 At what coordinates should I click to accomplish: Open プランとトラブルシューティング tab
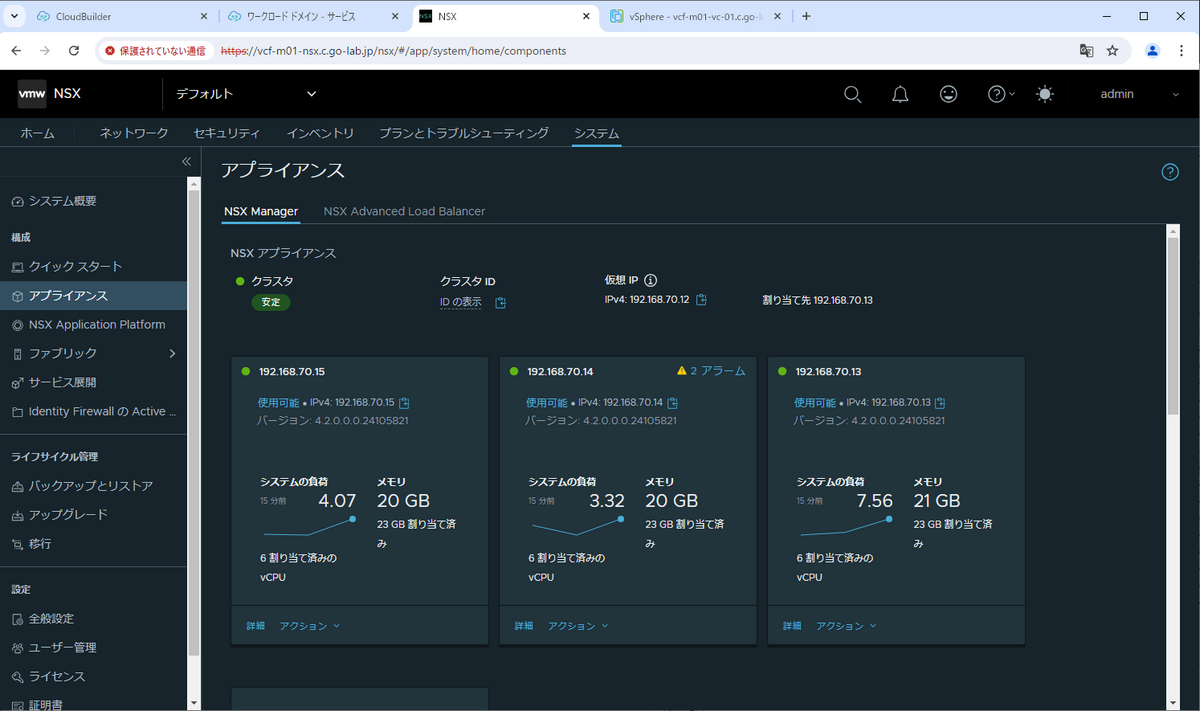(x=464, y=133)
